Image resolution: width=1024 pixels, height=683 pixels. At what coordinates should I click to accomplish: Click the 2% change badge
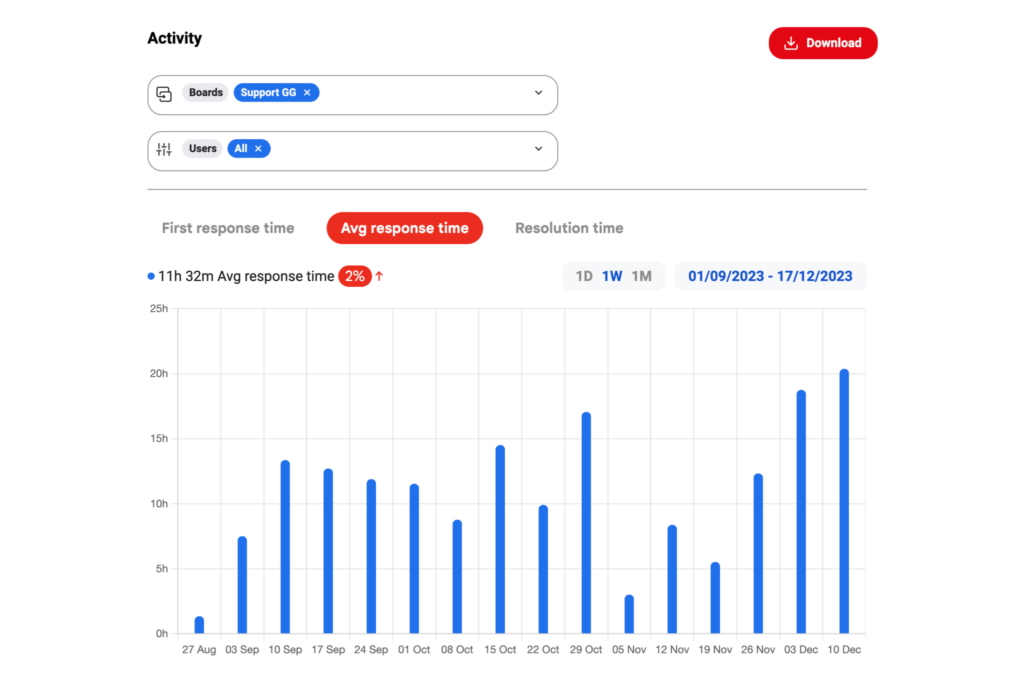coord(355,276)
